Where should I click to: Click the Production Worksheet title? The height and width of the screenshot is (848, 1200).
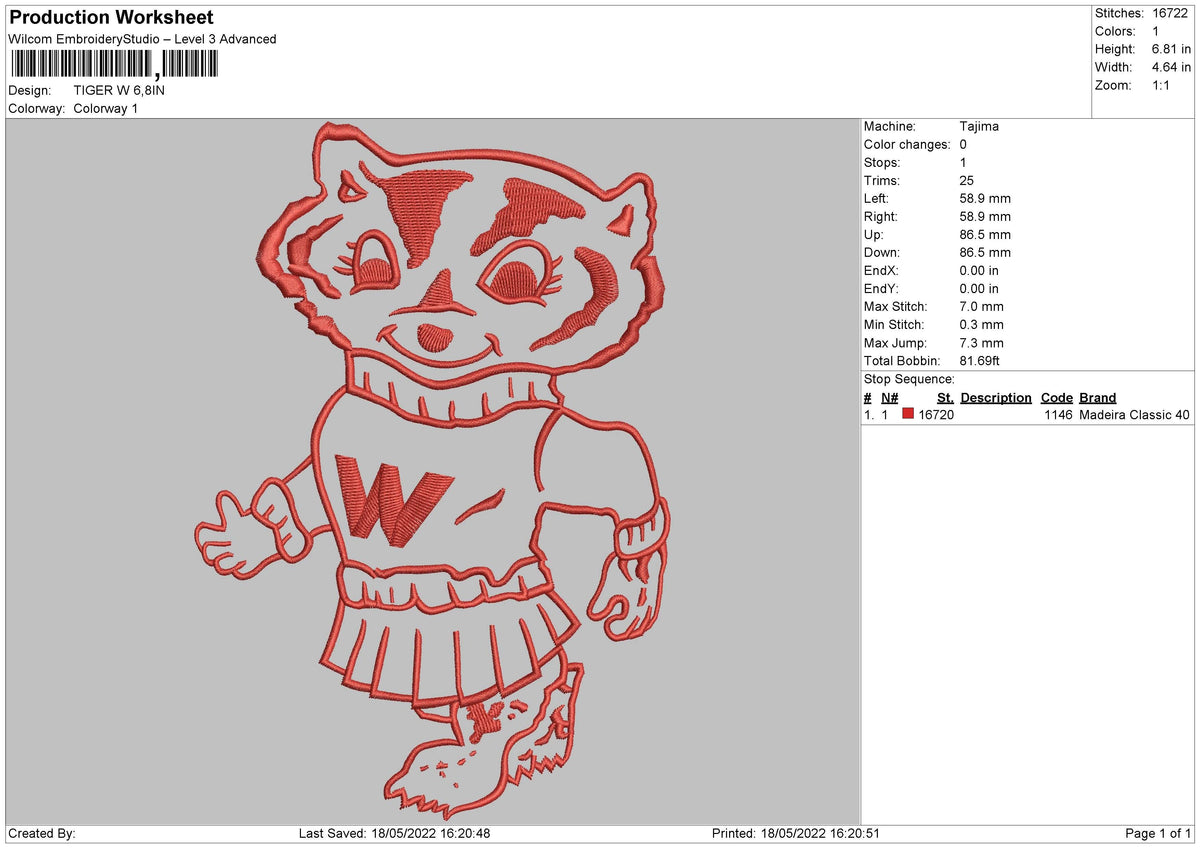point(111,18)
